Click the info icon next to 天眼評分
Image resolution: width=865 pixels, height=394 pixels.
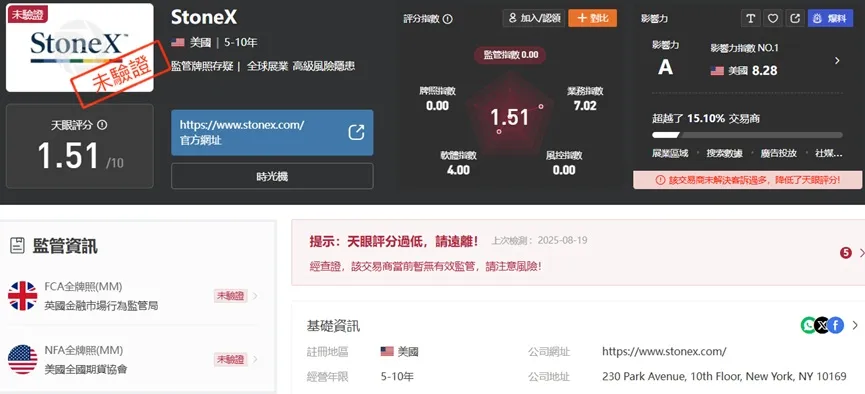click(x=102, y=125)
